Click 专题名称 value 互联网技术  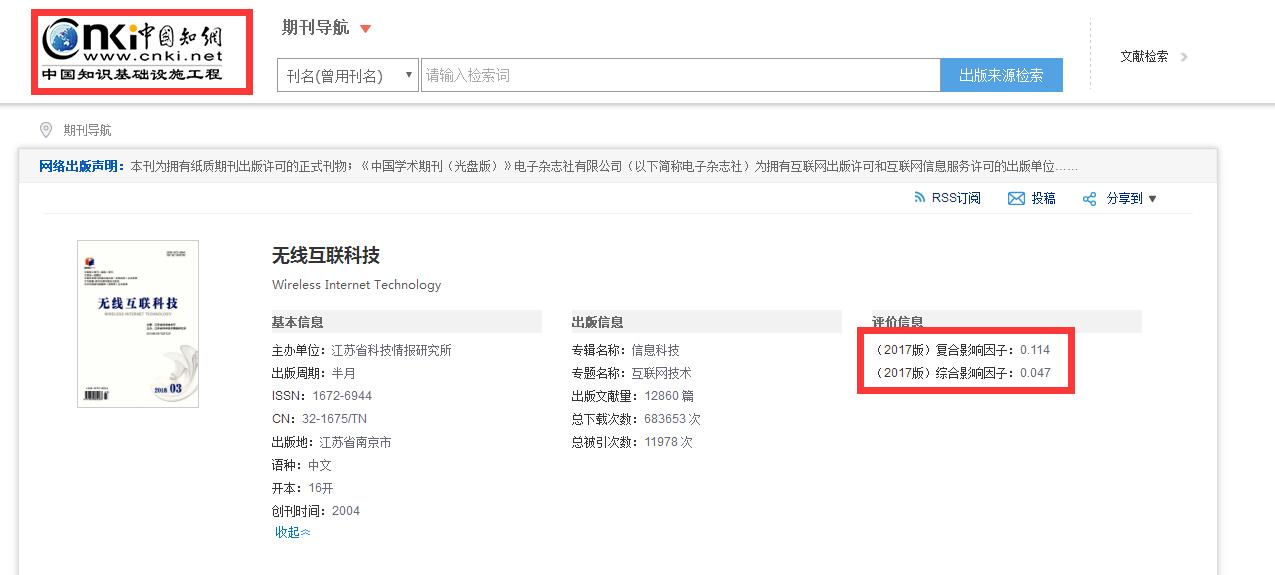coord(661,373)
